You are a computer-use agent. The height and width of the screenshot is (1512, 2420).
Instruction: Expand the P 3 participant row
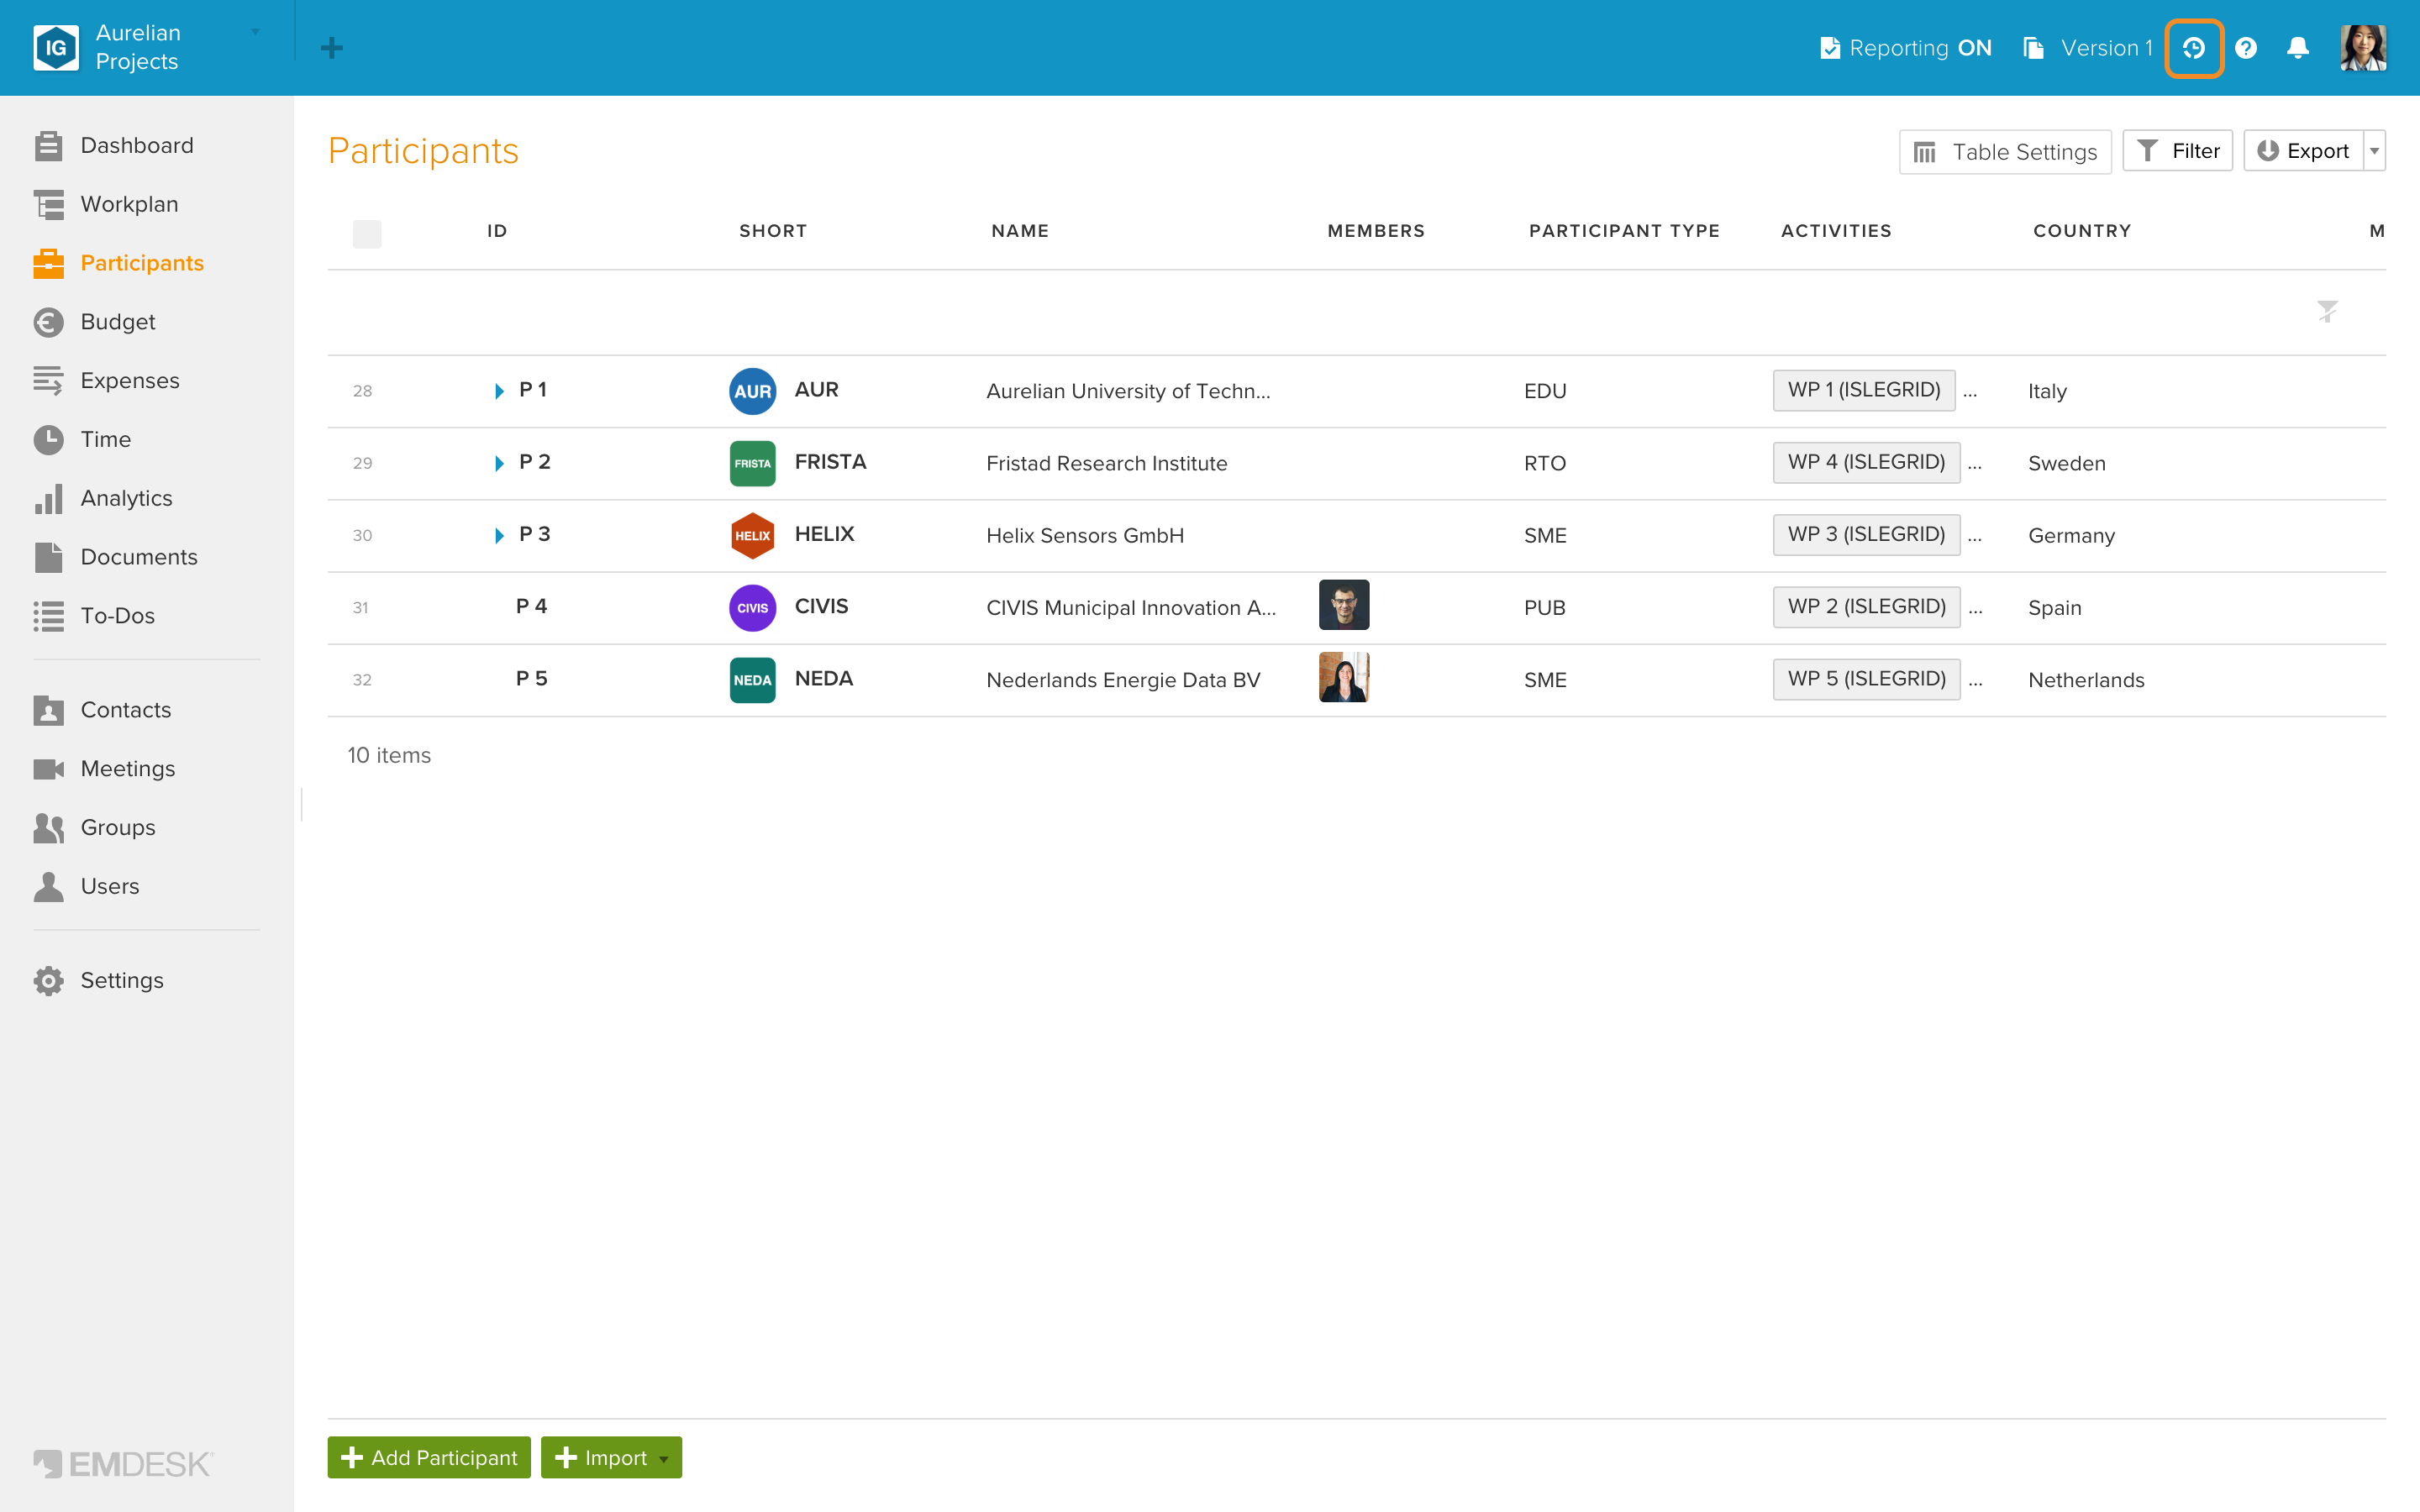click(x=499, y=535)
